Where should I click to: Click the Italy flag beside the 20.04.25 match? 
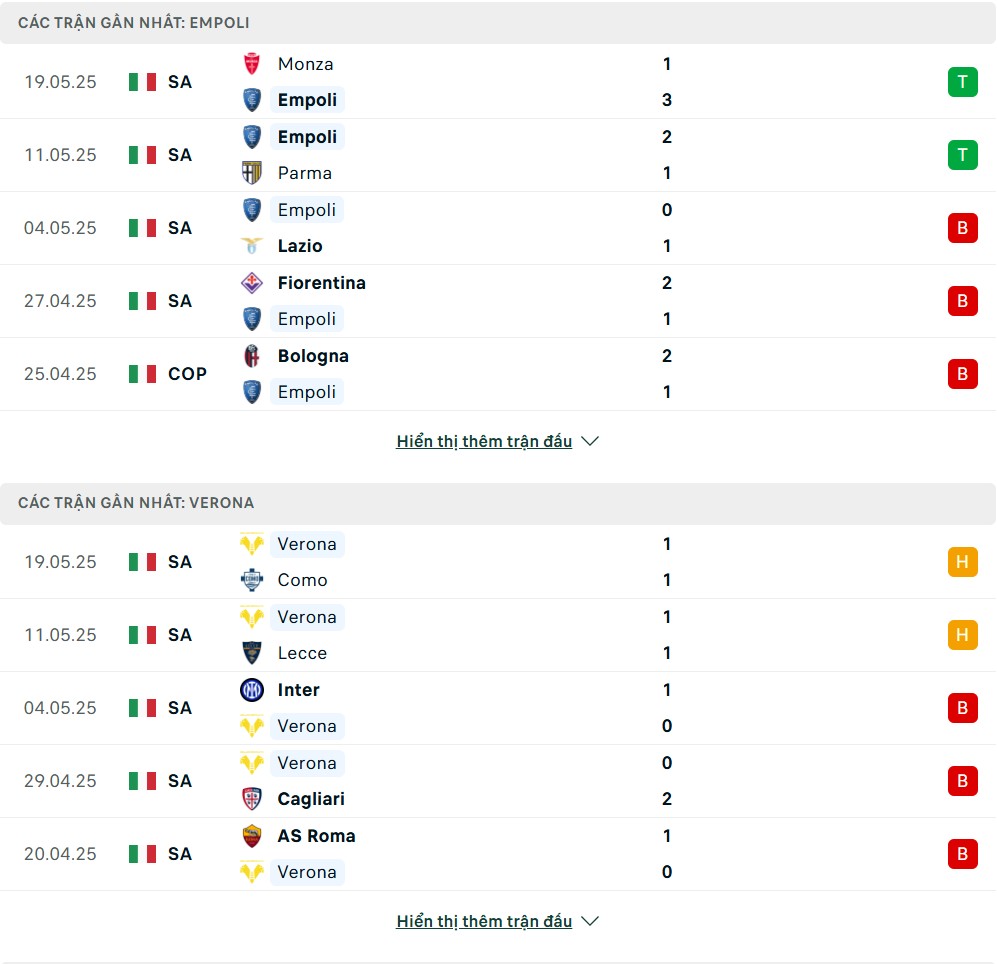click(142, 853)
